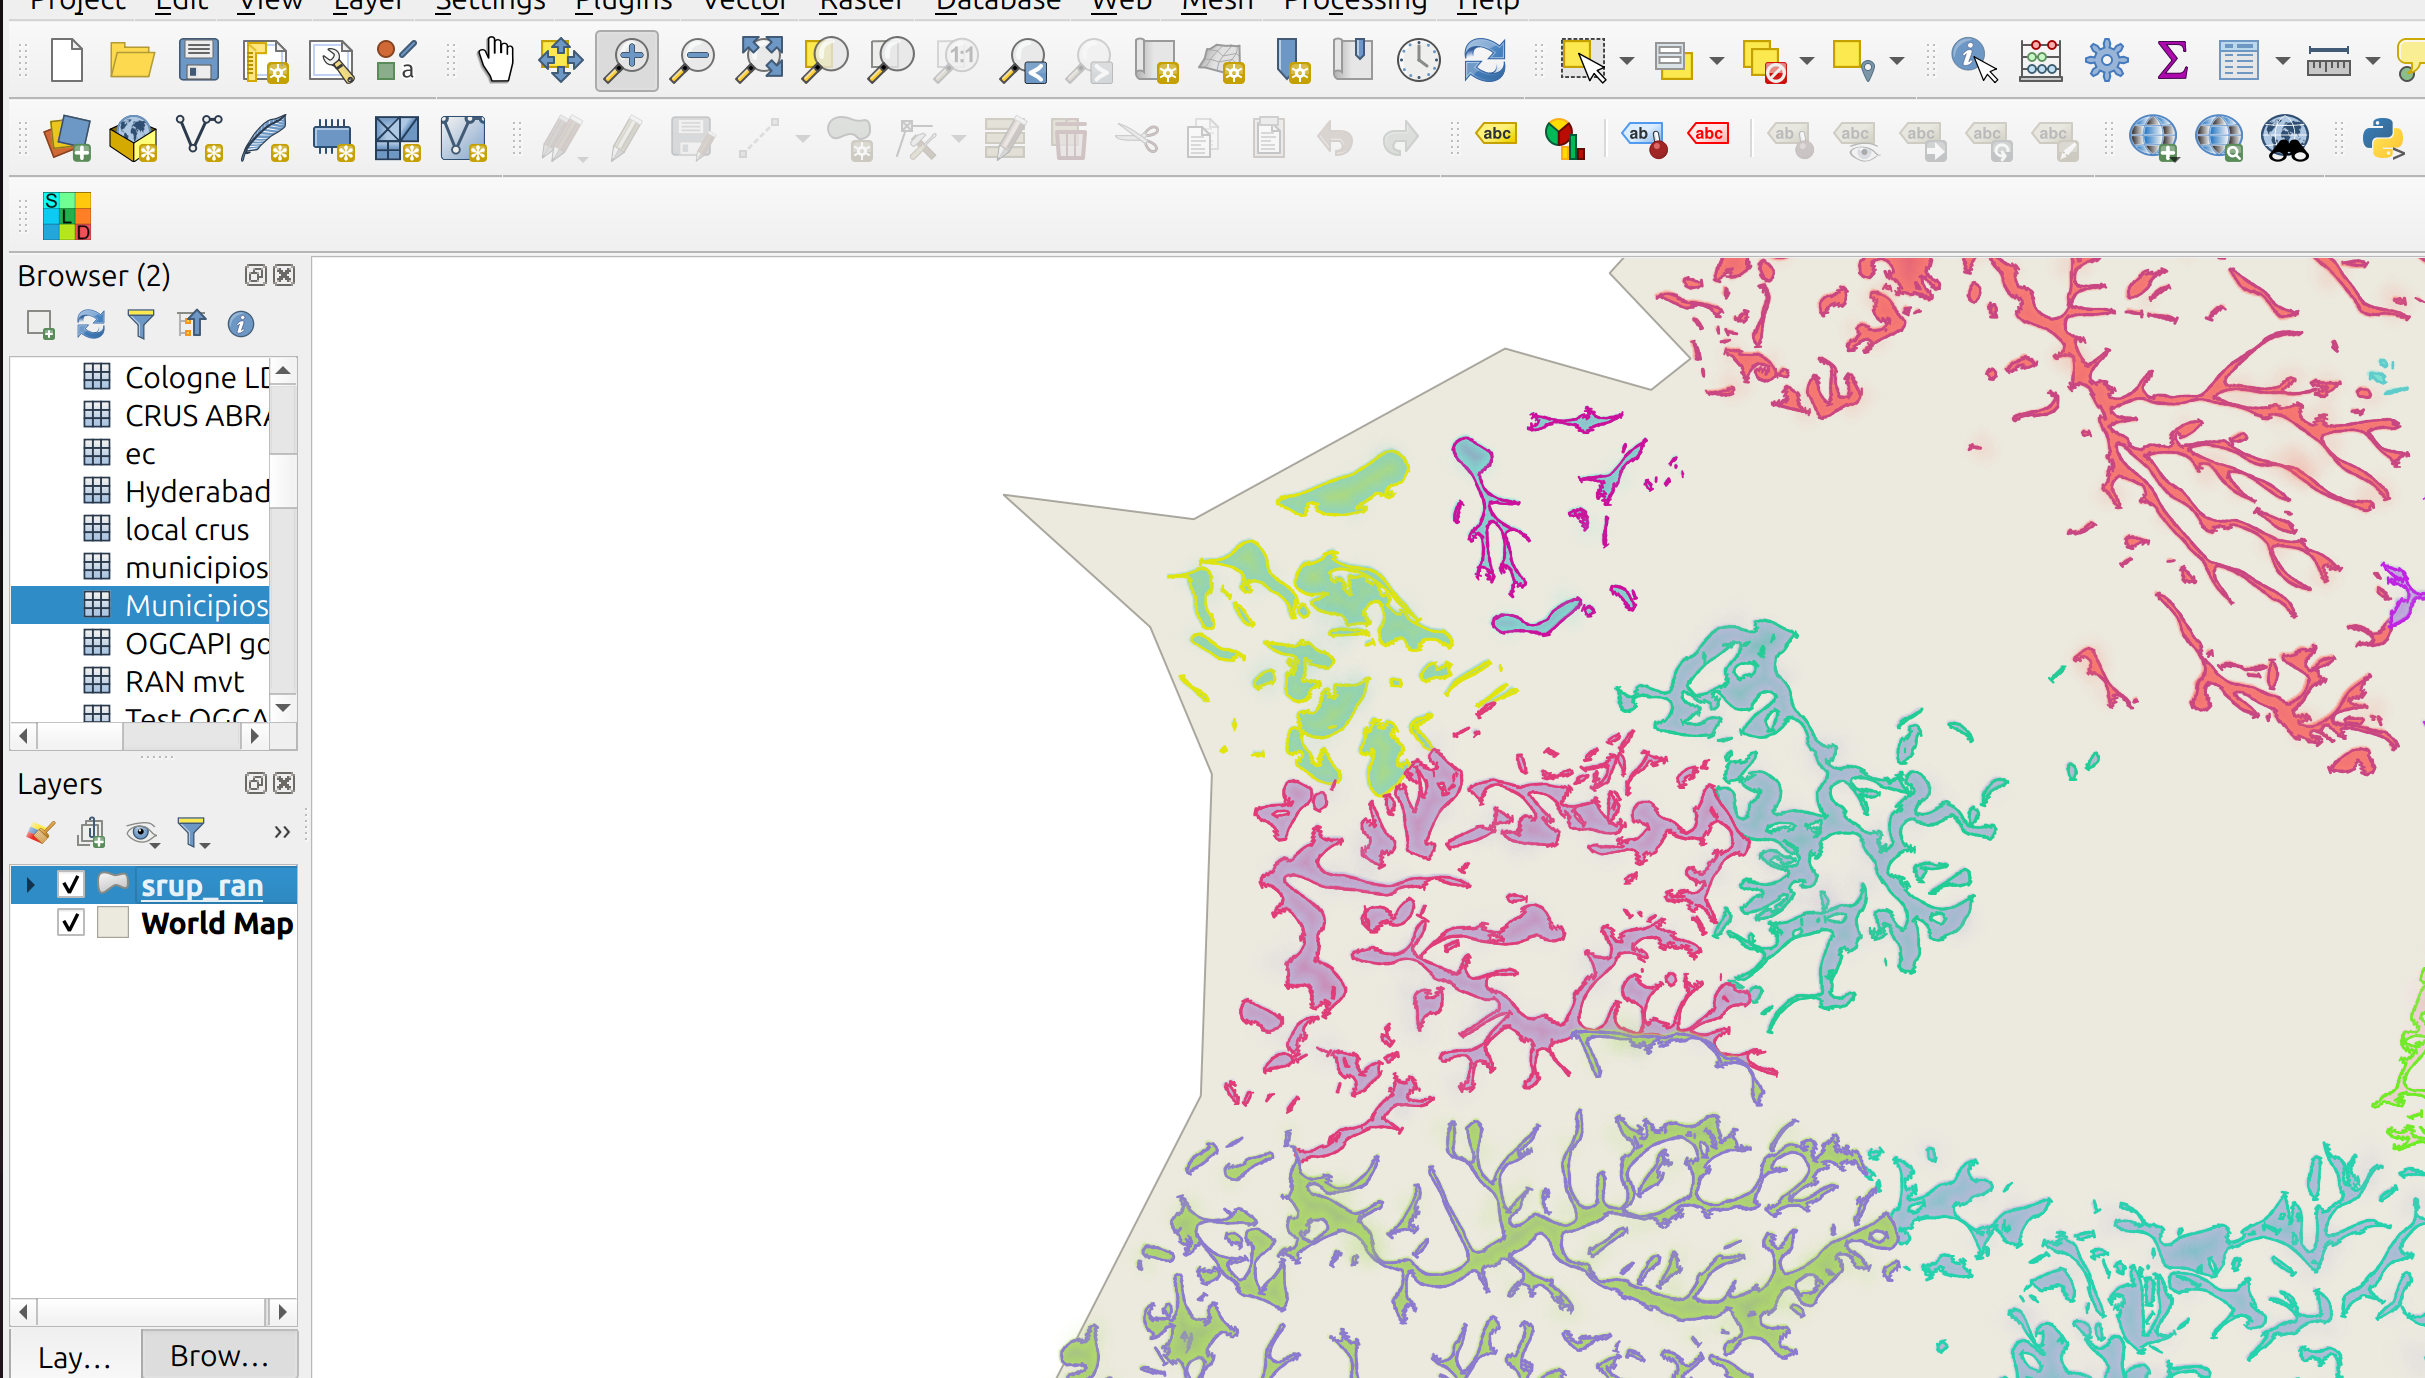Click the Save Project floppy icon
This screenshot has height=1378, width=2425.
198,61
